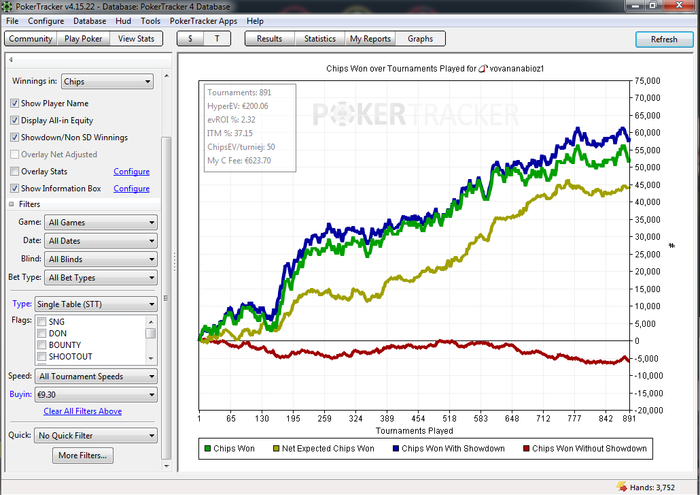Click the Chips Won With Showdown blue swatch
Screen dimensions: 700x495
pyautogui.click(x=396, y=449)
